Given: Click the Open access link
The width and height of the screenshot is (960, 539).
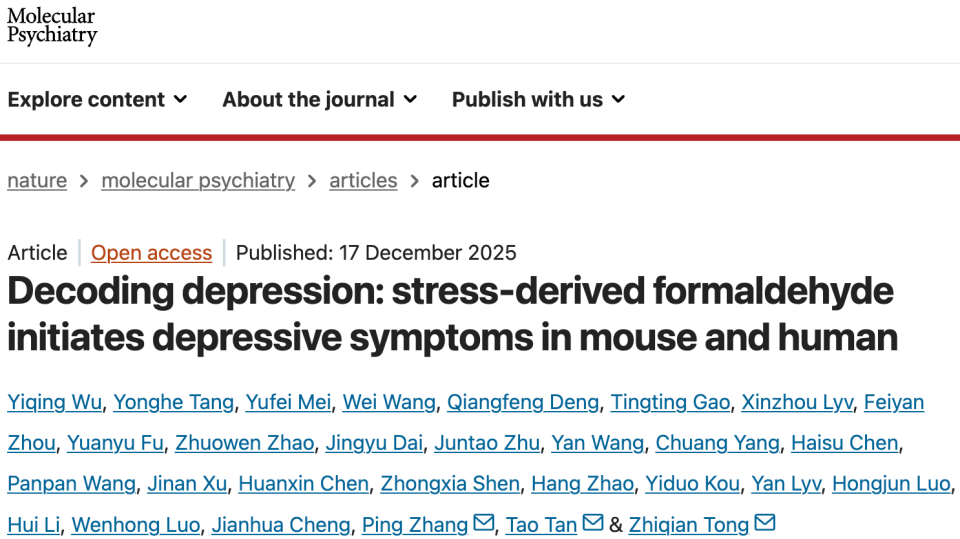Looking at the screenshot, I should pos(151,253).
